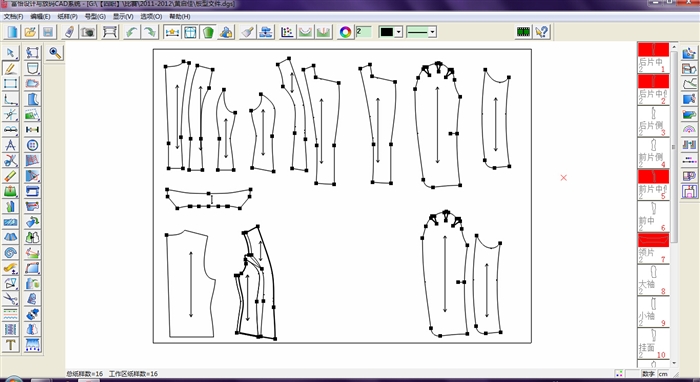Select the pencil drawing tool in left toolbox

point(11,68)
